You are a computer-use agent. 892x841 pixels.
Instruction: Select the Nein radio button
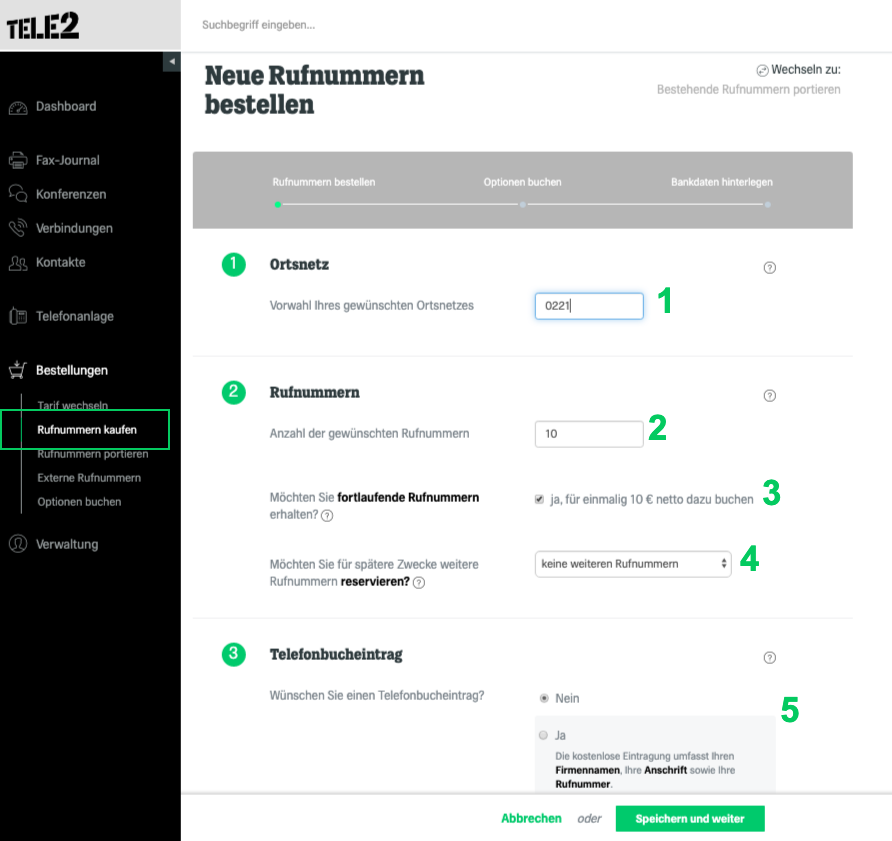[544, 698]
